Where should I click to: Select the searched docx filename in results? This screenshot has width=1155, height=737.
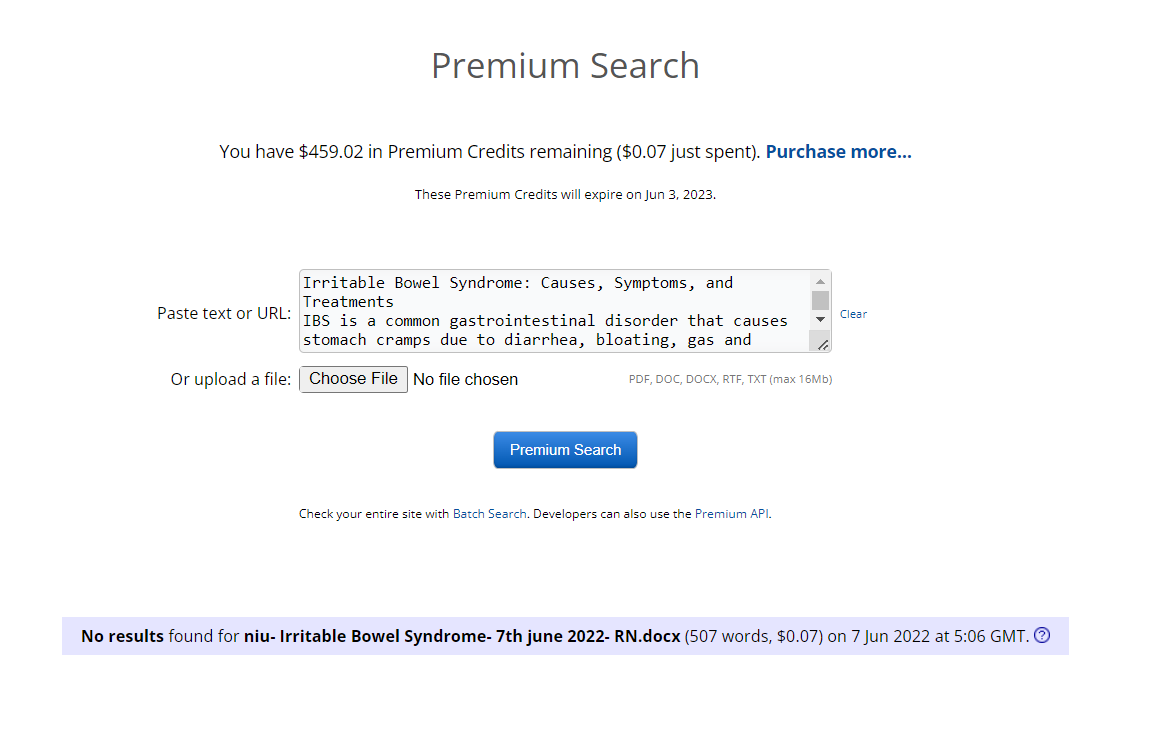[462, 636]
